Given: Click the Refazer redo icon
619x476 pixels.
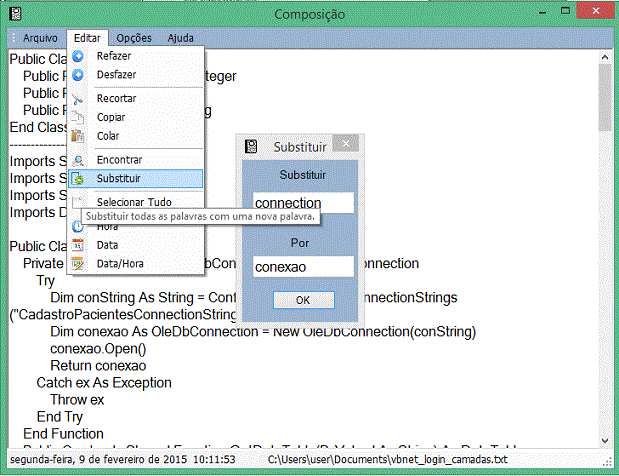Looking at the screenshot, I should [x=78, y=56].
